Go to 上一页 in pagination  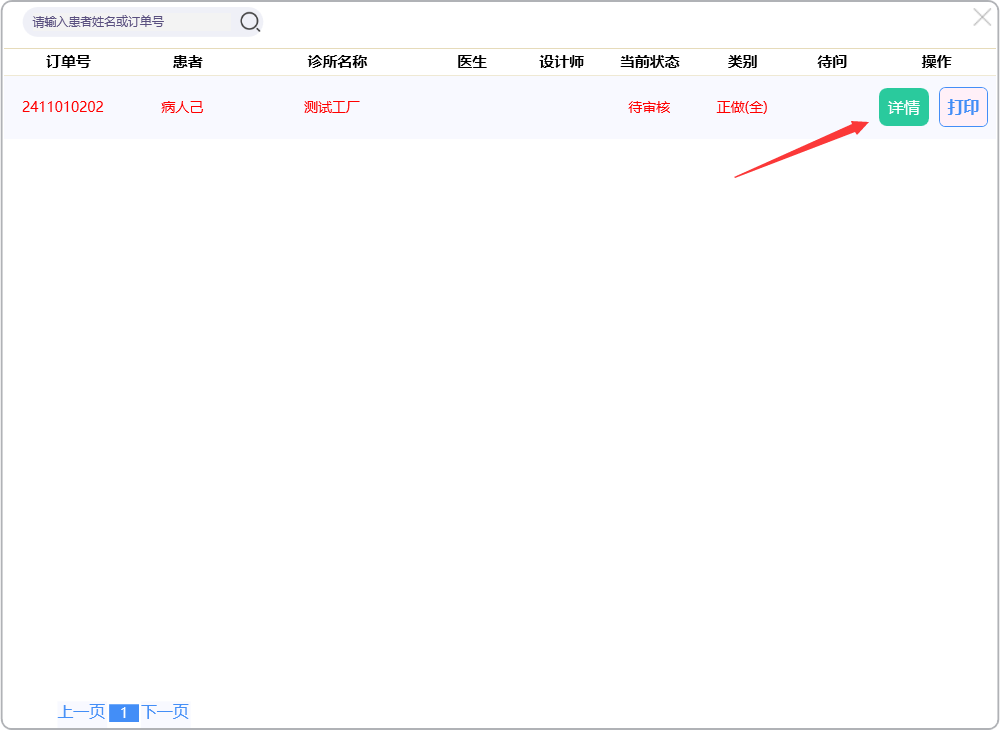click(x=81, y=712)
